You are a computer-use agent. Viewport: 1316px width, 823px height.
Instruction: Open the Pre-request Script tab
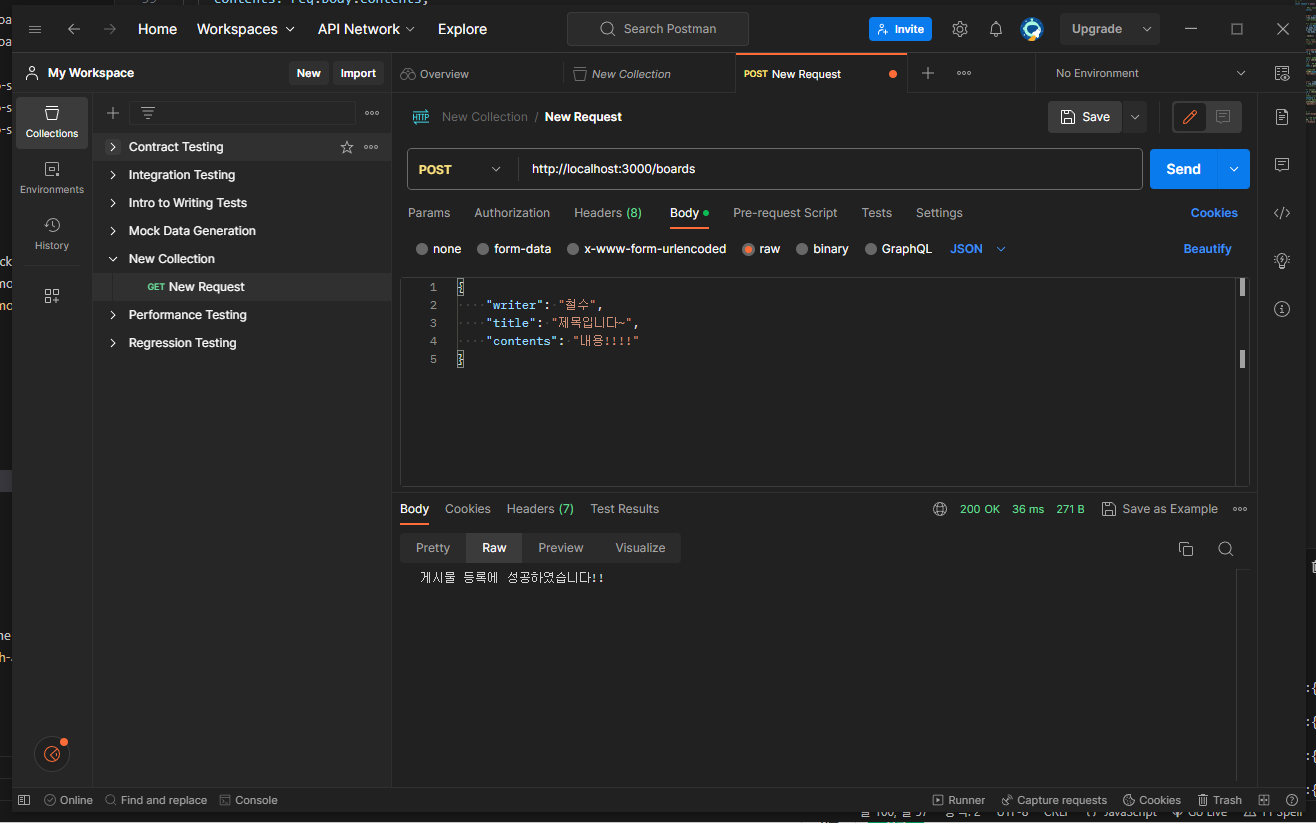click(x=785, y=213)
